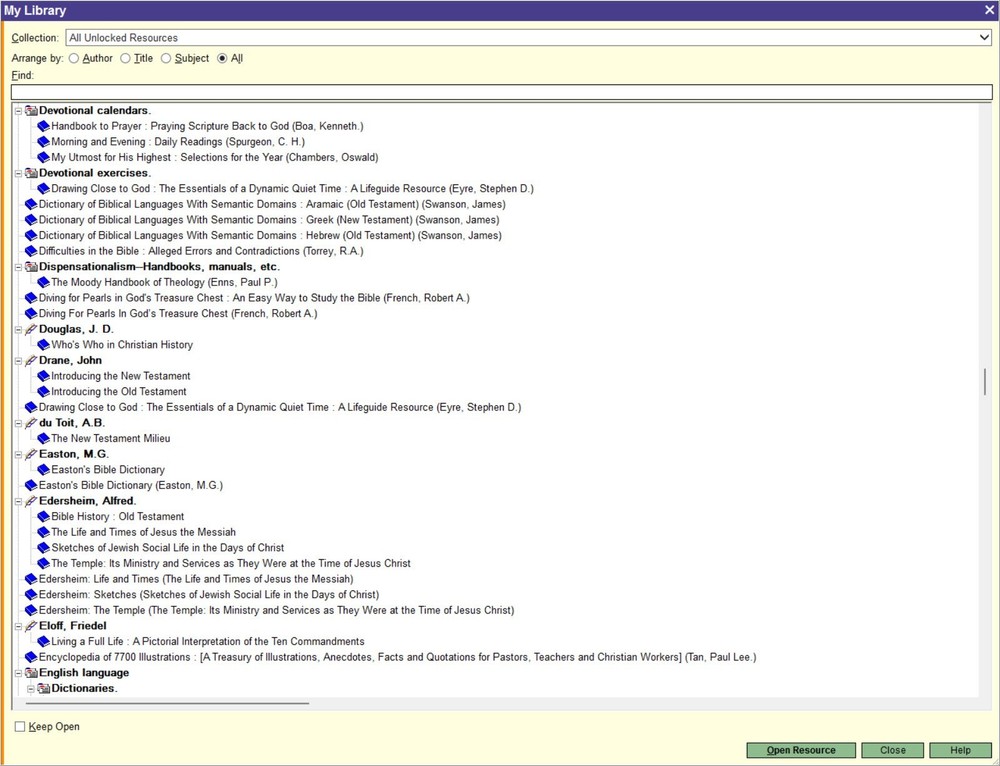Focus the Find text field

coord(501,92)
